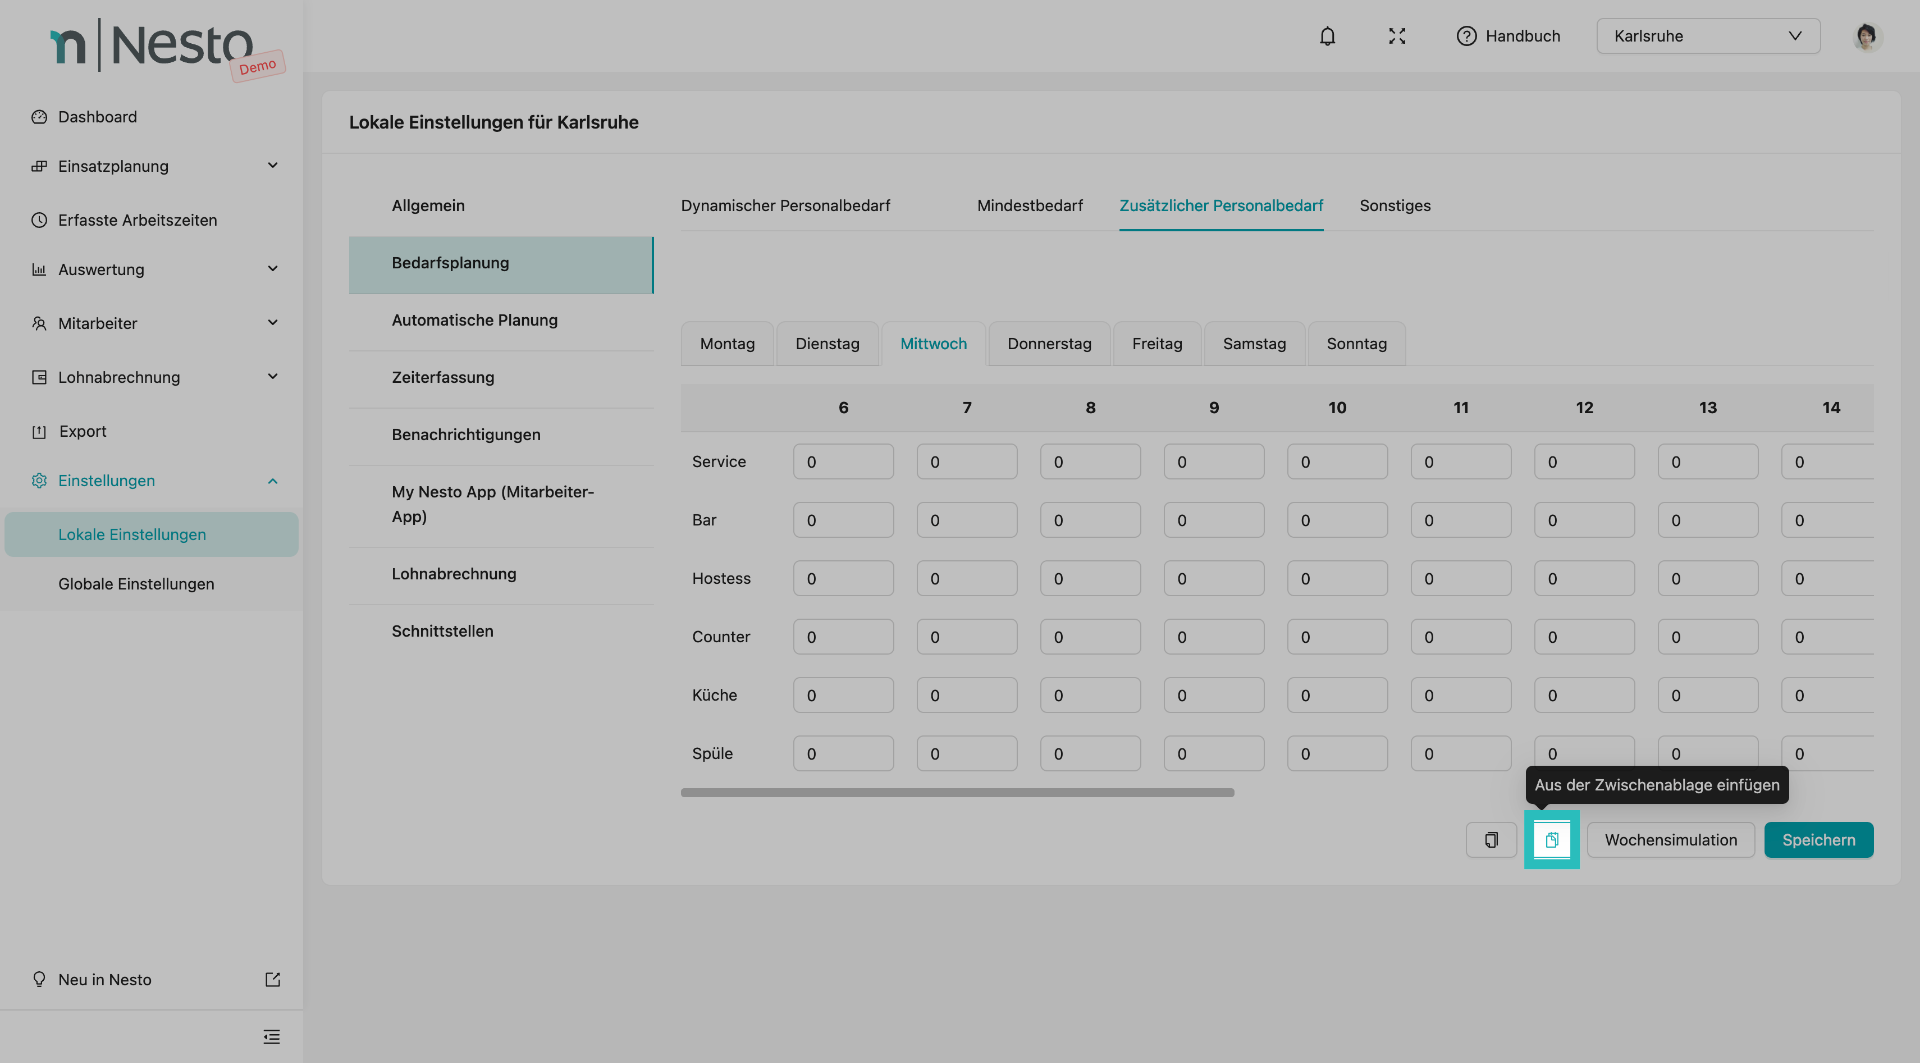
Task: Collapse the sidebar with the bottom menu icon
Action: coord(271,1037)
